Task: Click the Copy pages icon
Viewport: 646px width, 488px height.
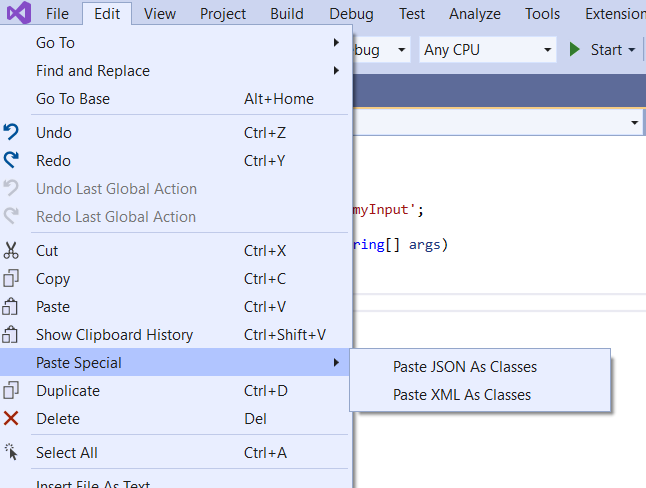Action: [11, 278]
